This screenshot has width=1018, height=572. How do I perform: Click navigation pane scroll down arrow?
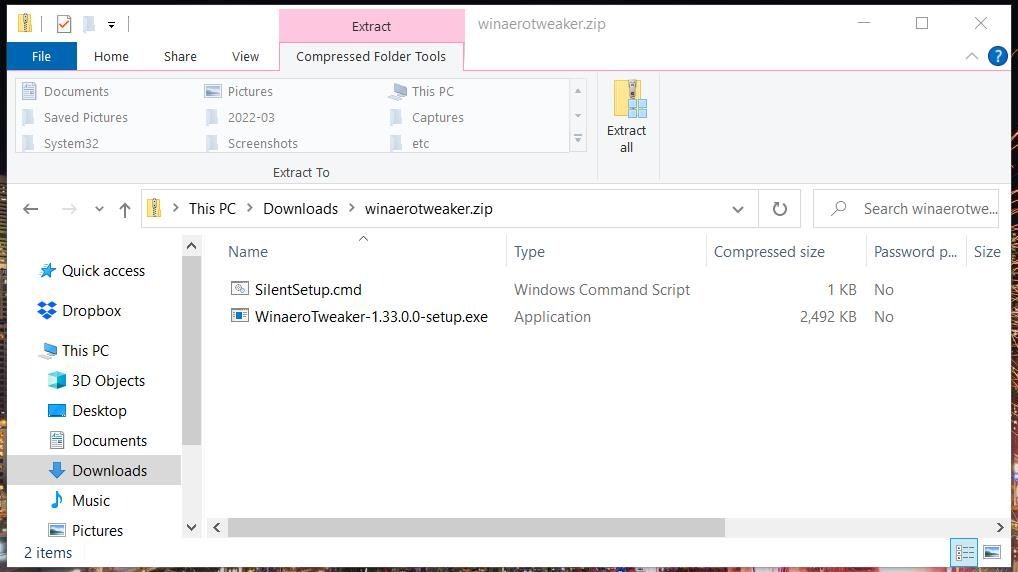coord(191,527)
